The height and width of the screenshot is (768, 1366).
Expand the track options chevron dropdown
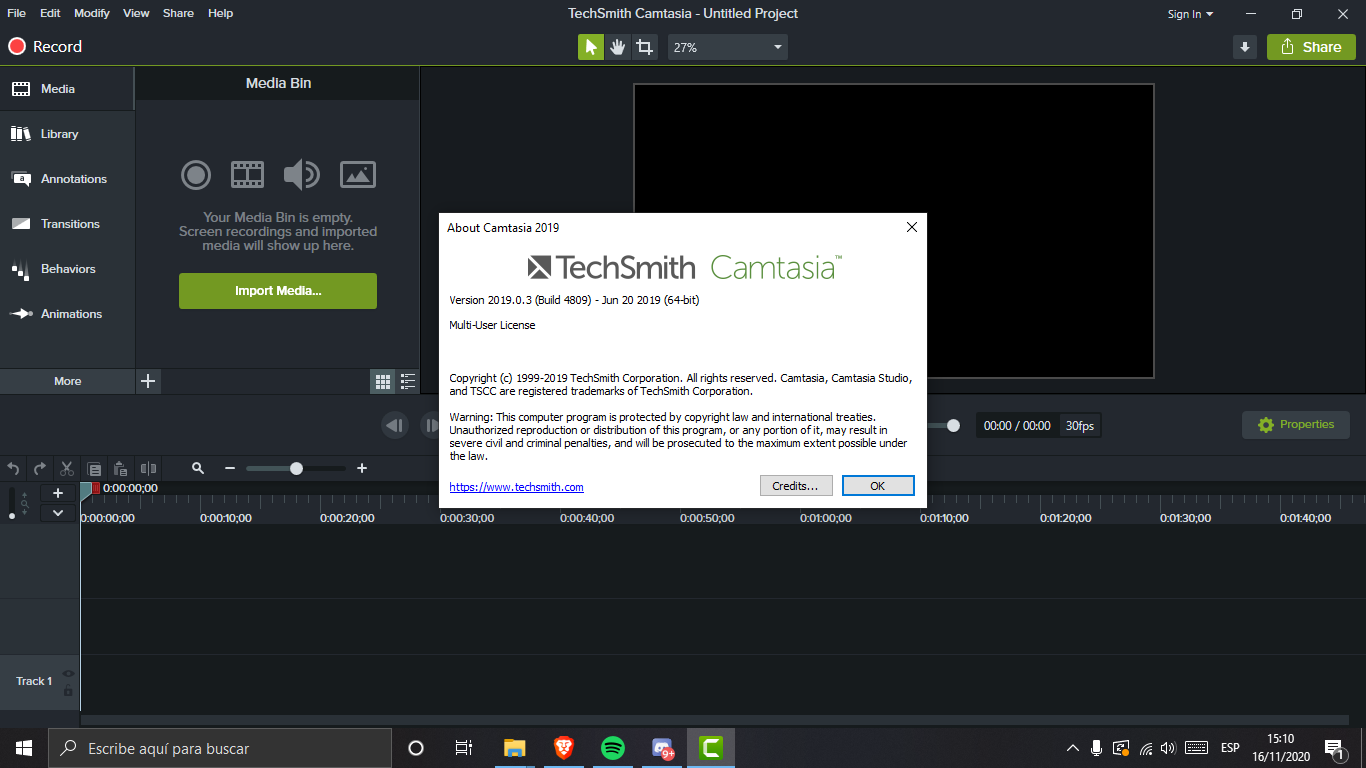pyautogui.click(x=58, y=513)
